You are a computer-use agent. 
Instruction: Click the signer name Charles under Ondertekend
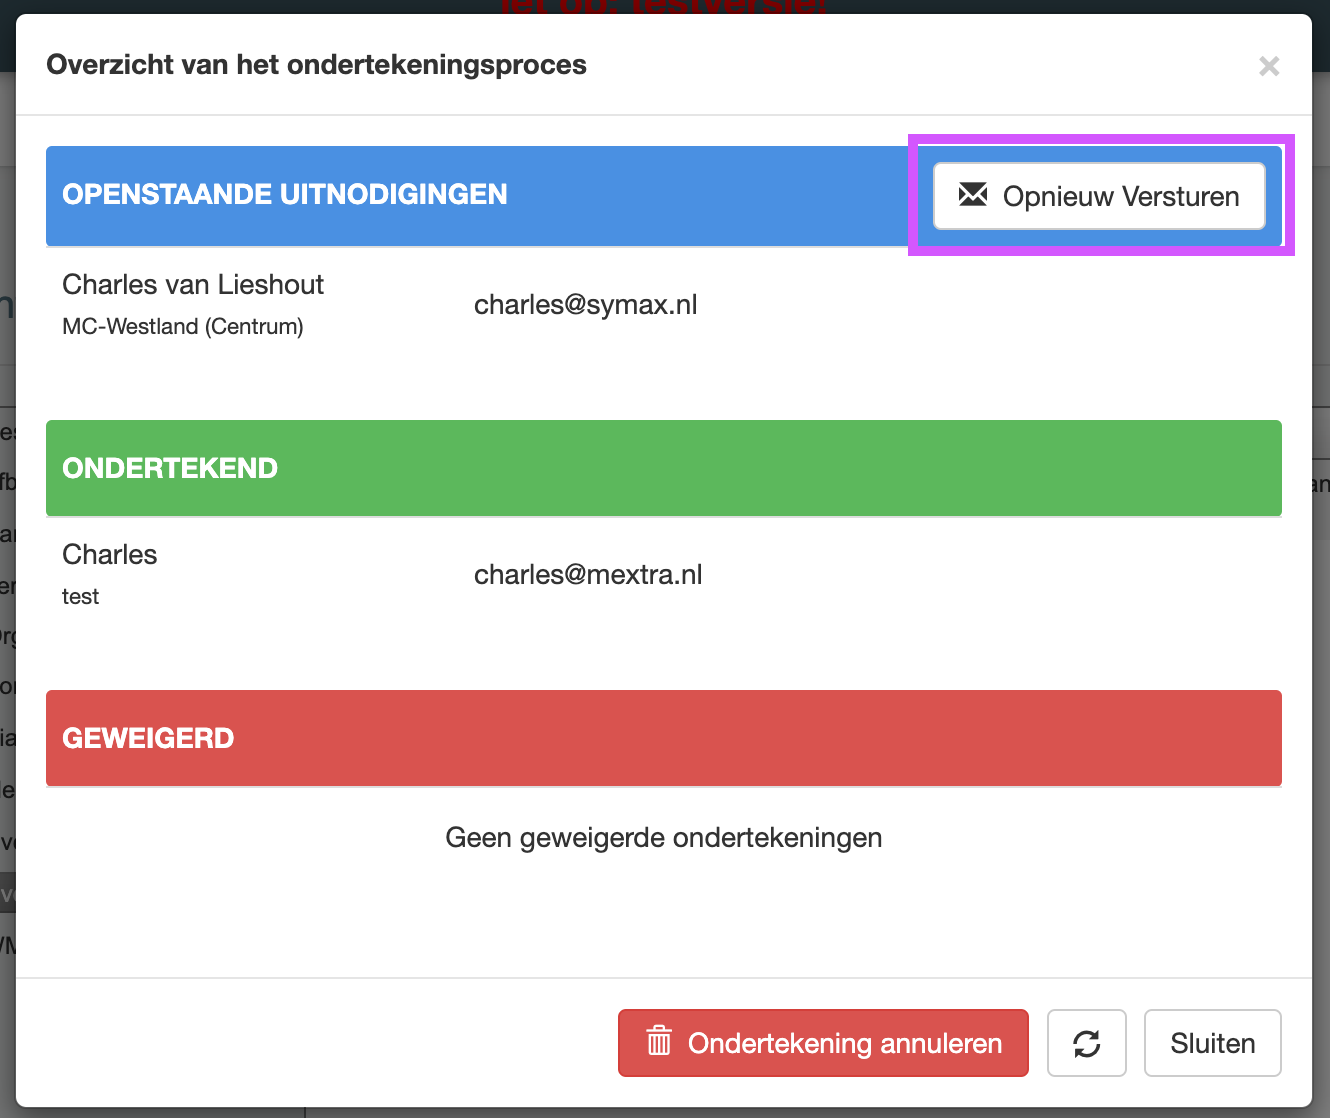(x=110, y=555)
